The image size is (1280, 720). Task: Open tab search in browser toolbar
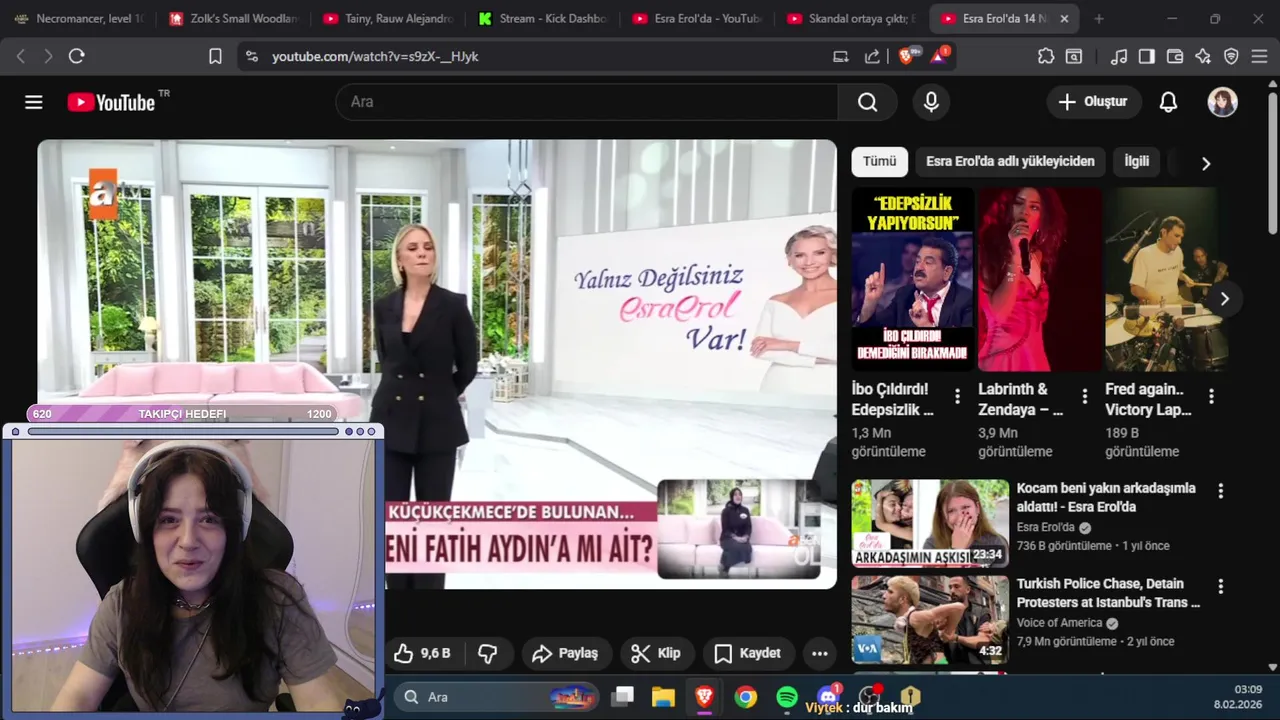(x=1074, y=56)
